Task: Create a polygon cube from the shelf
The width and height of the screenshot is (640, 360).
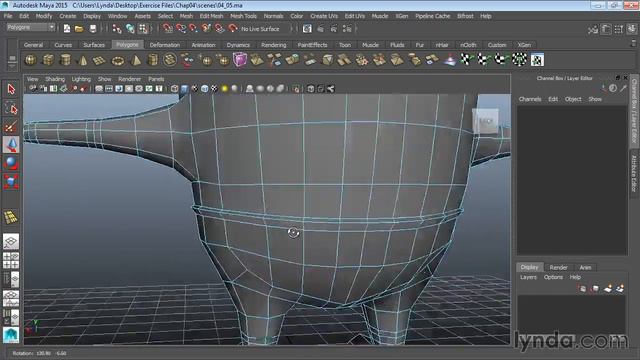Action: (48, 60)
